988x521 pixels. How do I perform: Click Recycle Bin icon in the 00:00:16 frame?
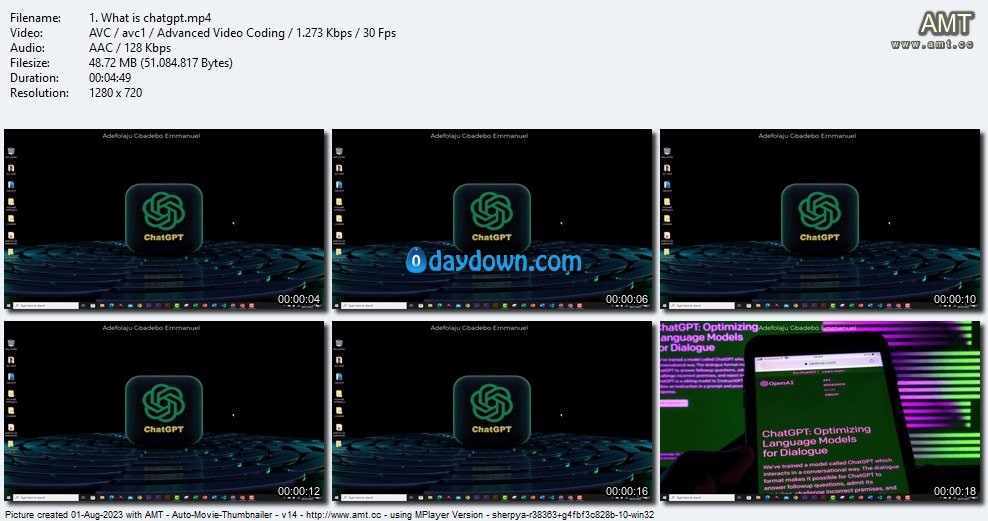[339, 345]
